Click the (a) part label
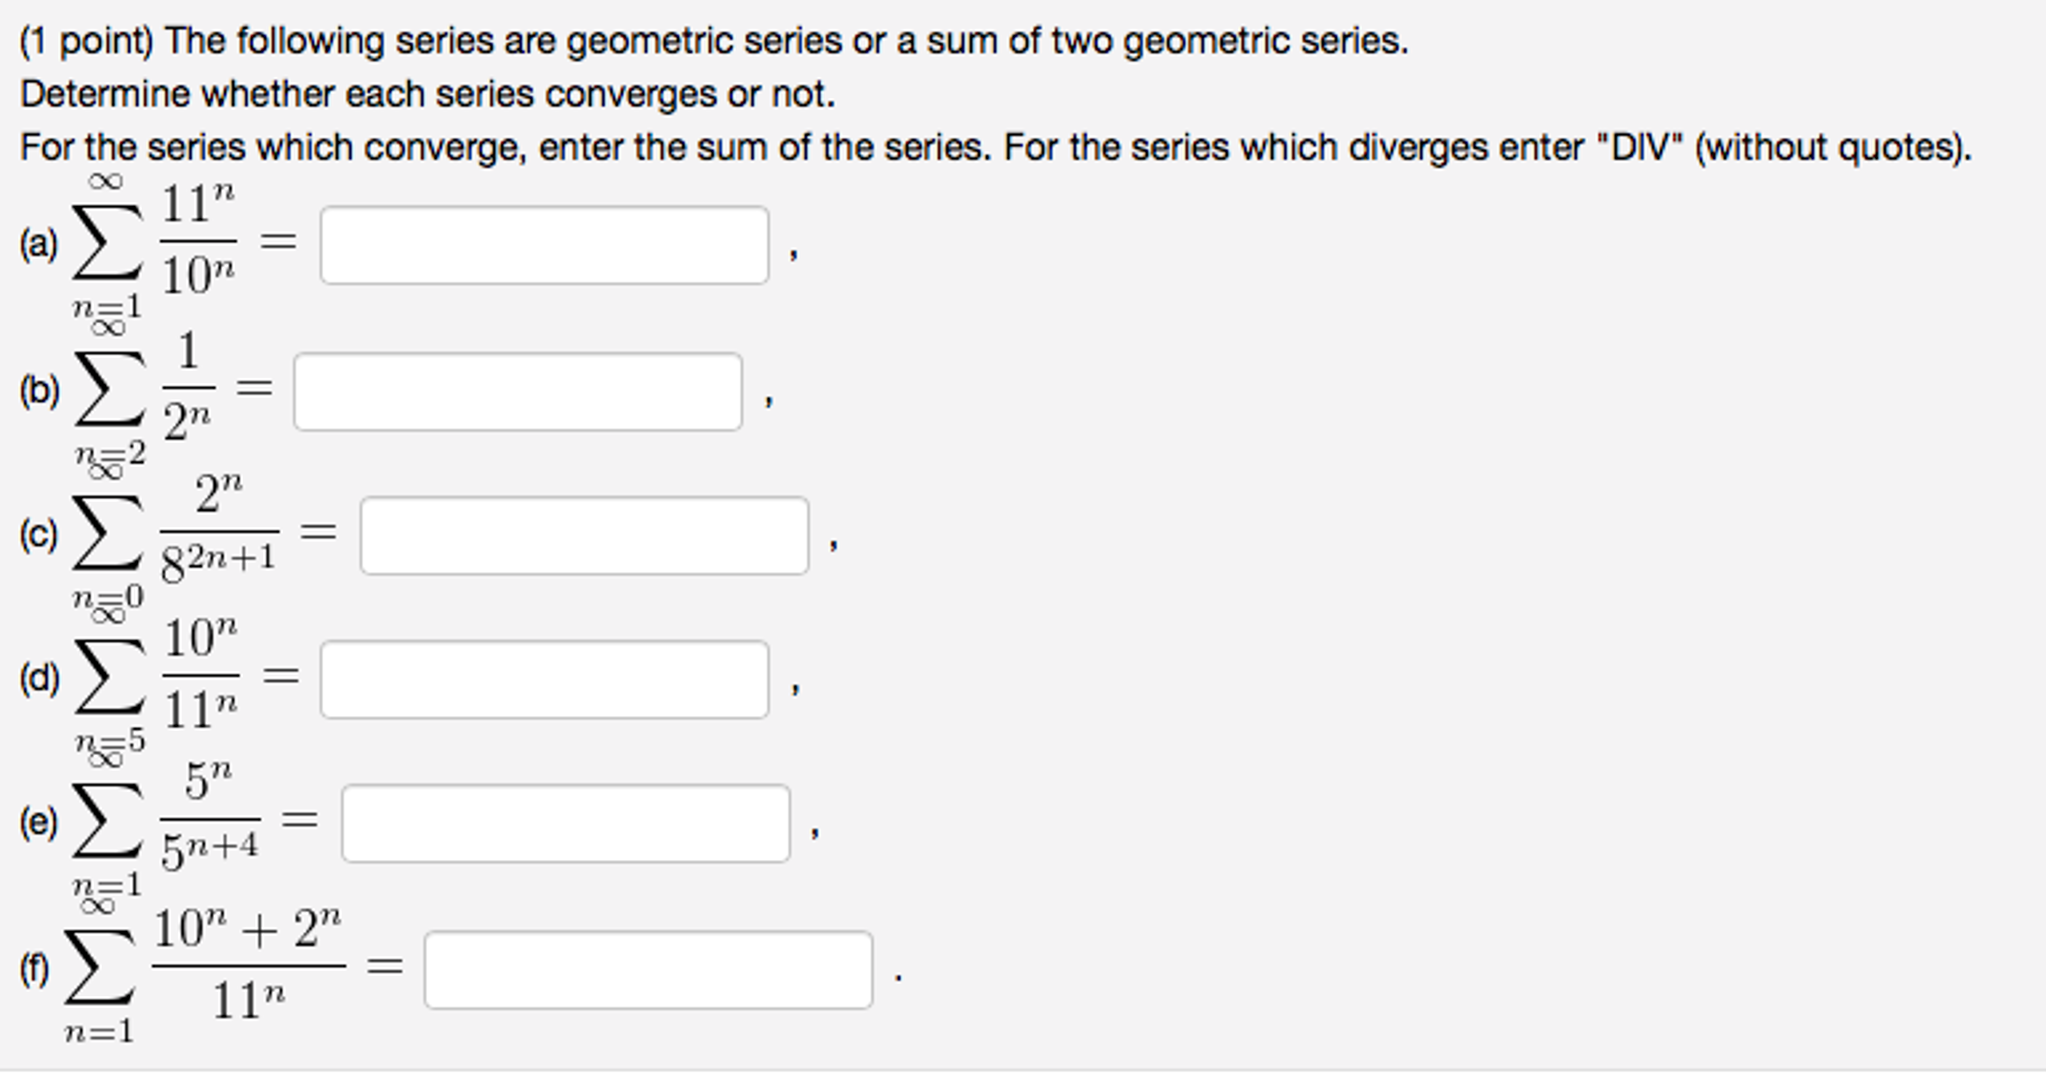Screen dimensions: 2046x1074 [x=39, y=244]
